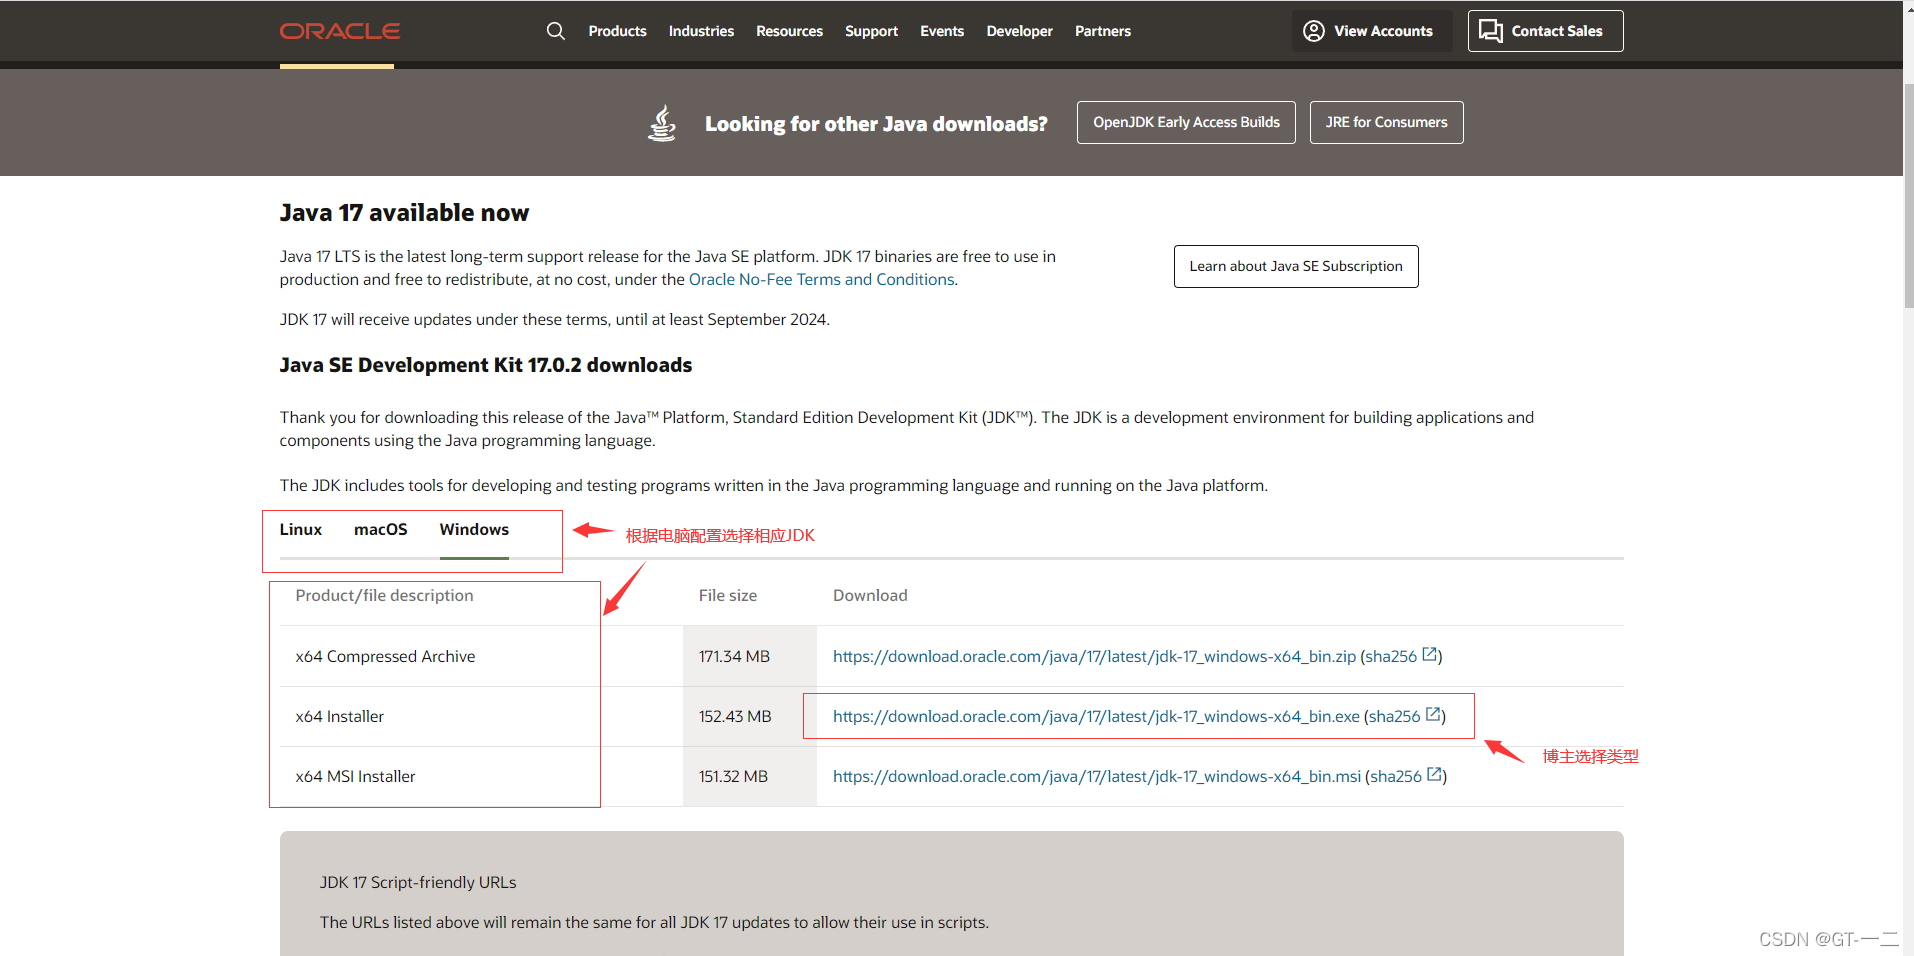The image size is (1914, 956).
Task: Click the x64 Compressed Archive row label
Action: pos(385,656)
